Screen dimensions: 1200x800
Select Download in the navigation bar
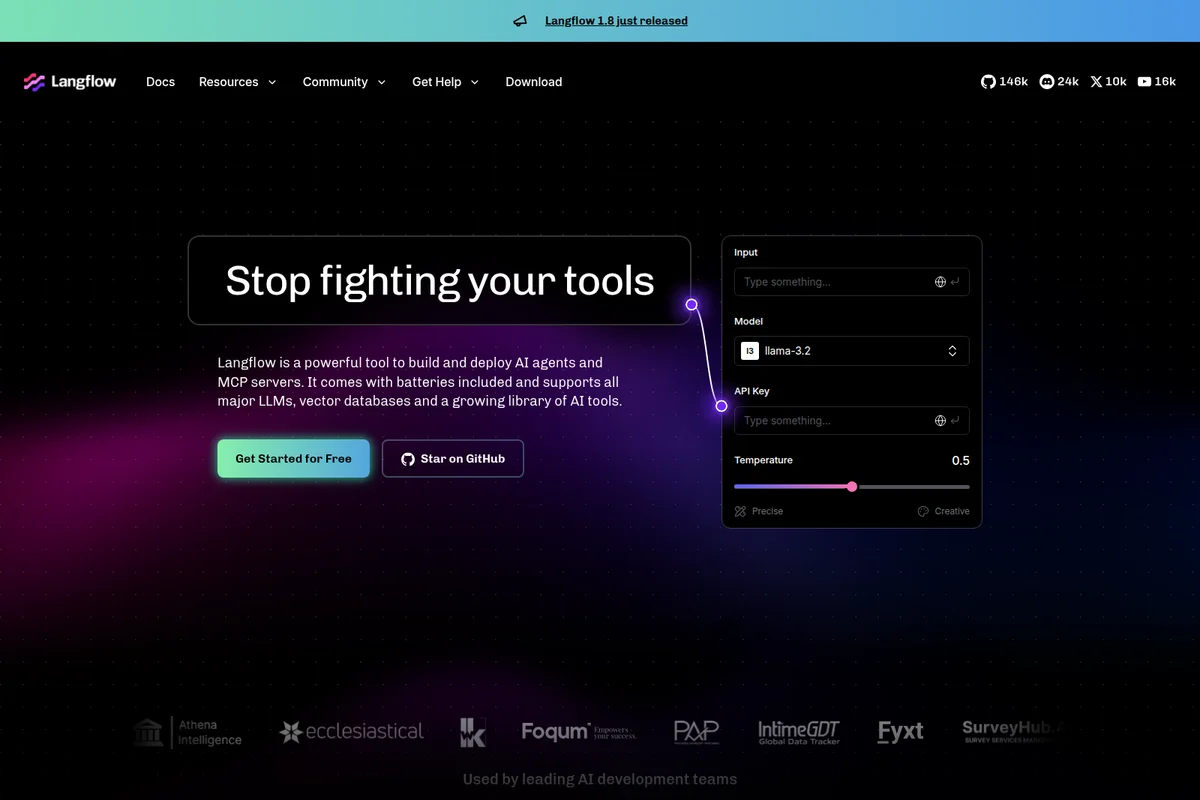click(x=533, y=82)
